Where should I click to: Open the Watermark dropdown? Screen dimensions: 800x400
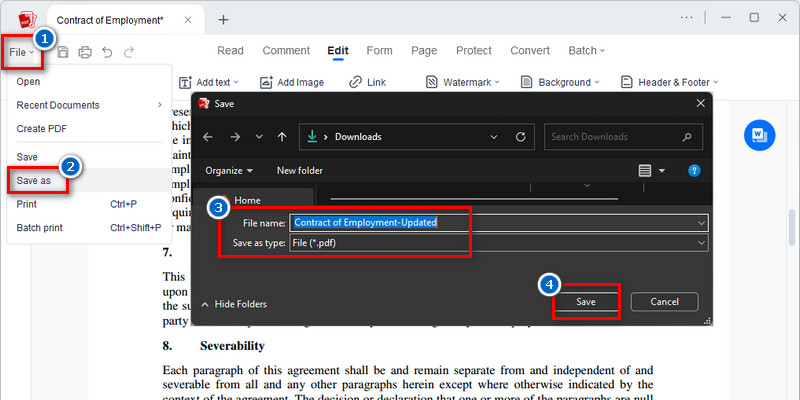click(x=463, y=82)
